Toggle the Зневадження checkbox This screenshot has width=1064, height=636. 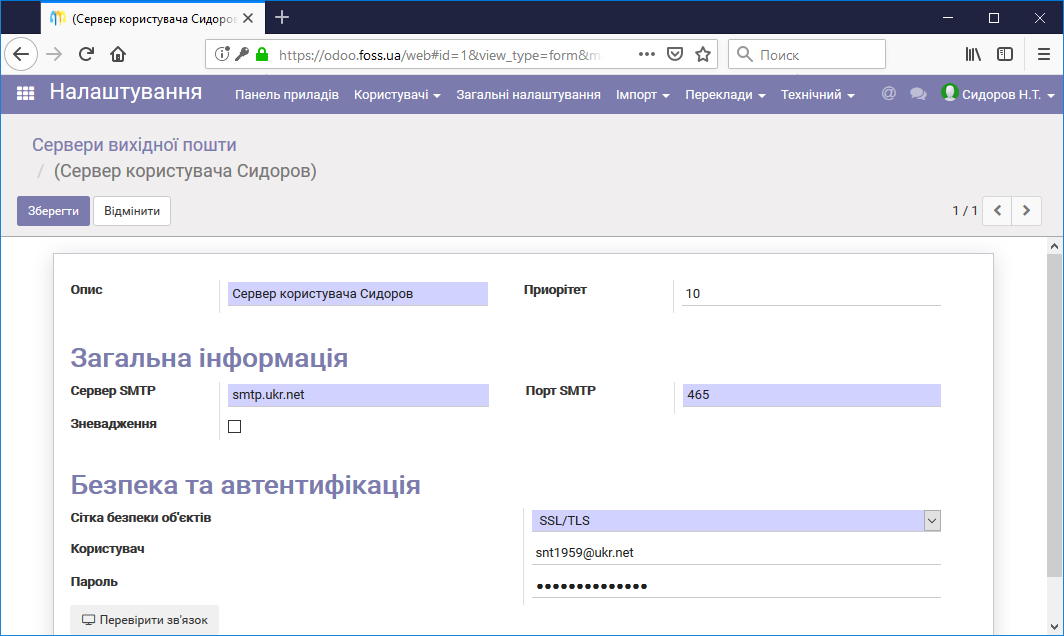[234, 426]
